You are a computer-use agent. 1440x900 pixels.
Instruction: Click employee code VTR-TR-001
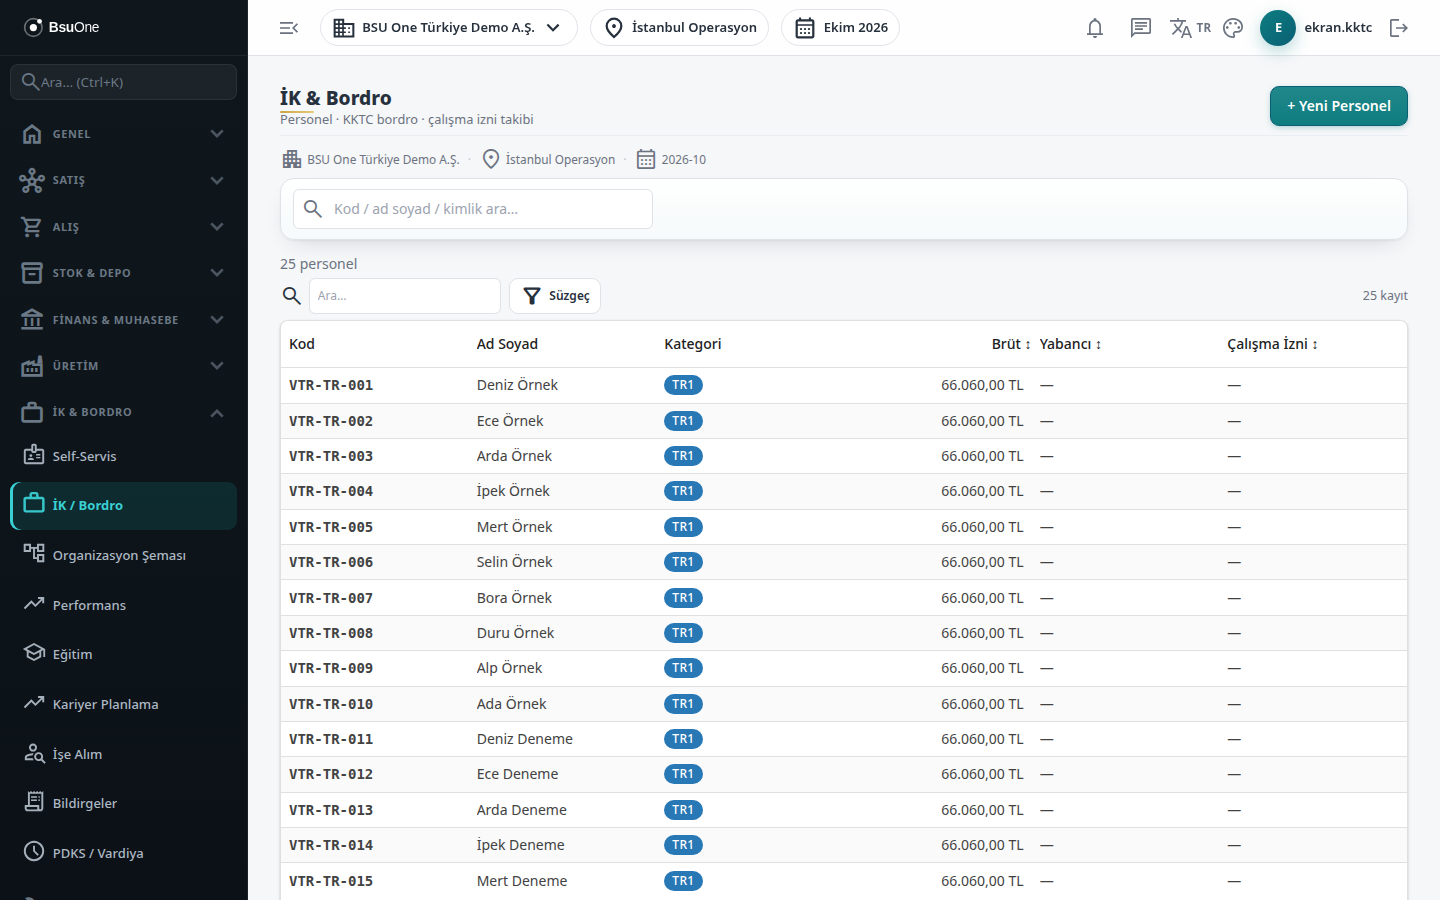point(331,385)
